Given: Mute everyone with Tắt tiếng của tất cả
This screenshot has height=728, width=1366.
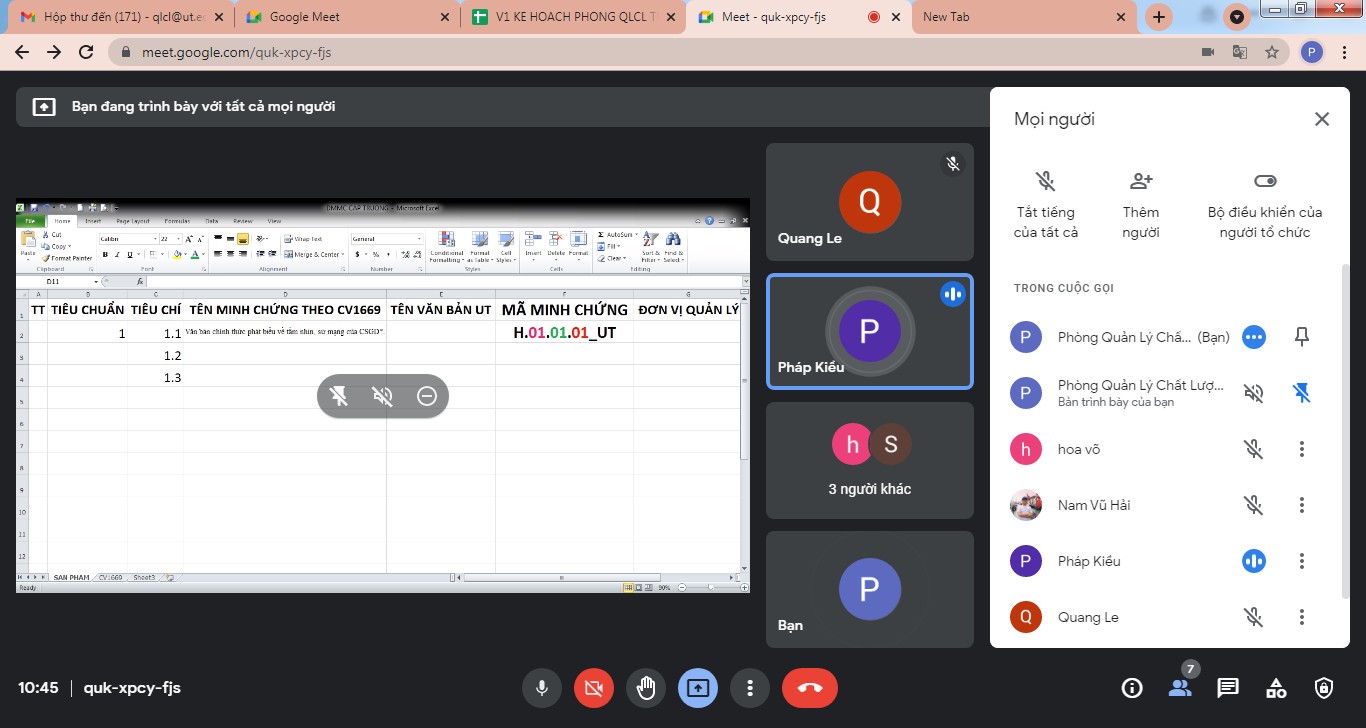Looking at the screenshot, I should (1045, 204).
